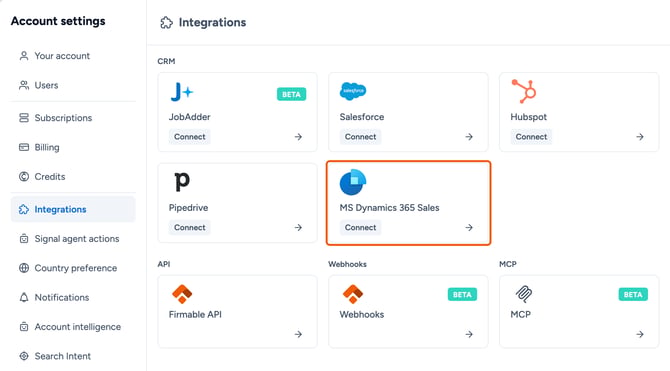670x371 pixels.
Task: Open Account intelligence settings
Action: [73, 327]
